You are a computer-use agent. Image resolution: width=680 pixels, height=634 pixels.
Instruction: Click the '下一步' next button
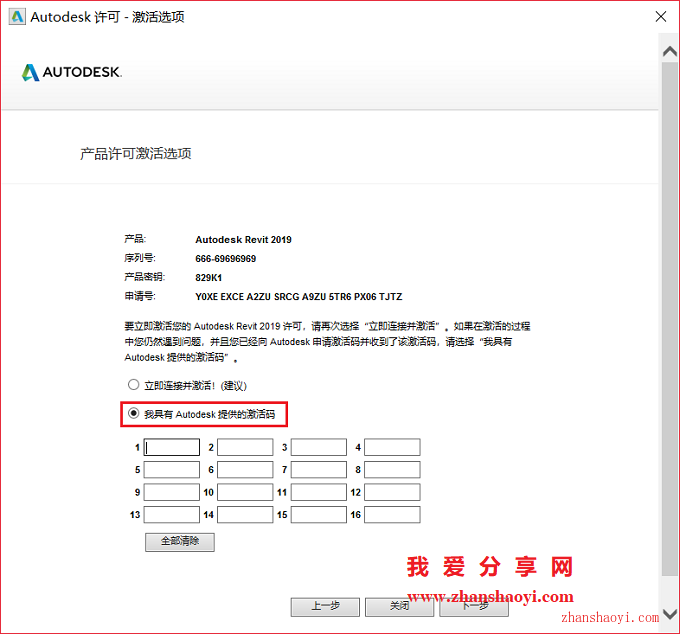click(x=474, y=607)
